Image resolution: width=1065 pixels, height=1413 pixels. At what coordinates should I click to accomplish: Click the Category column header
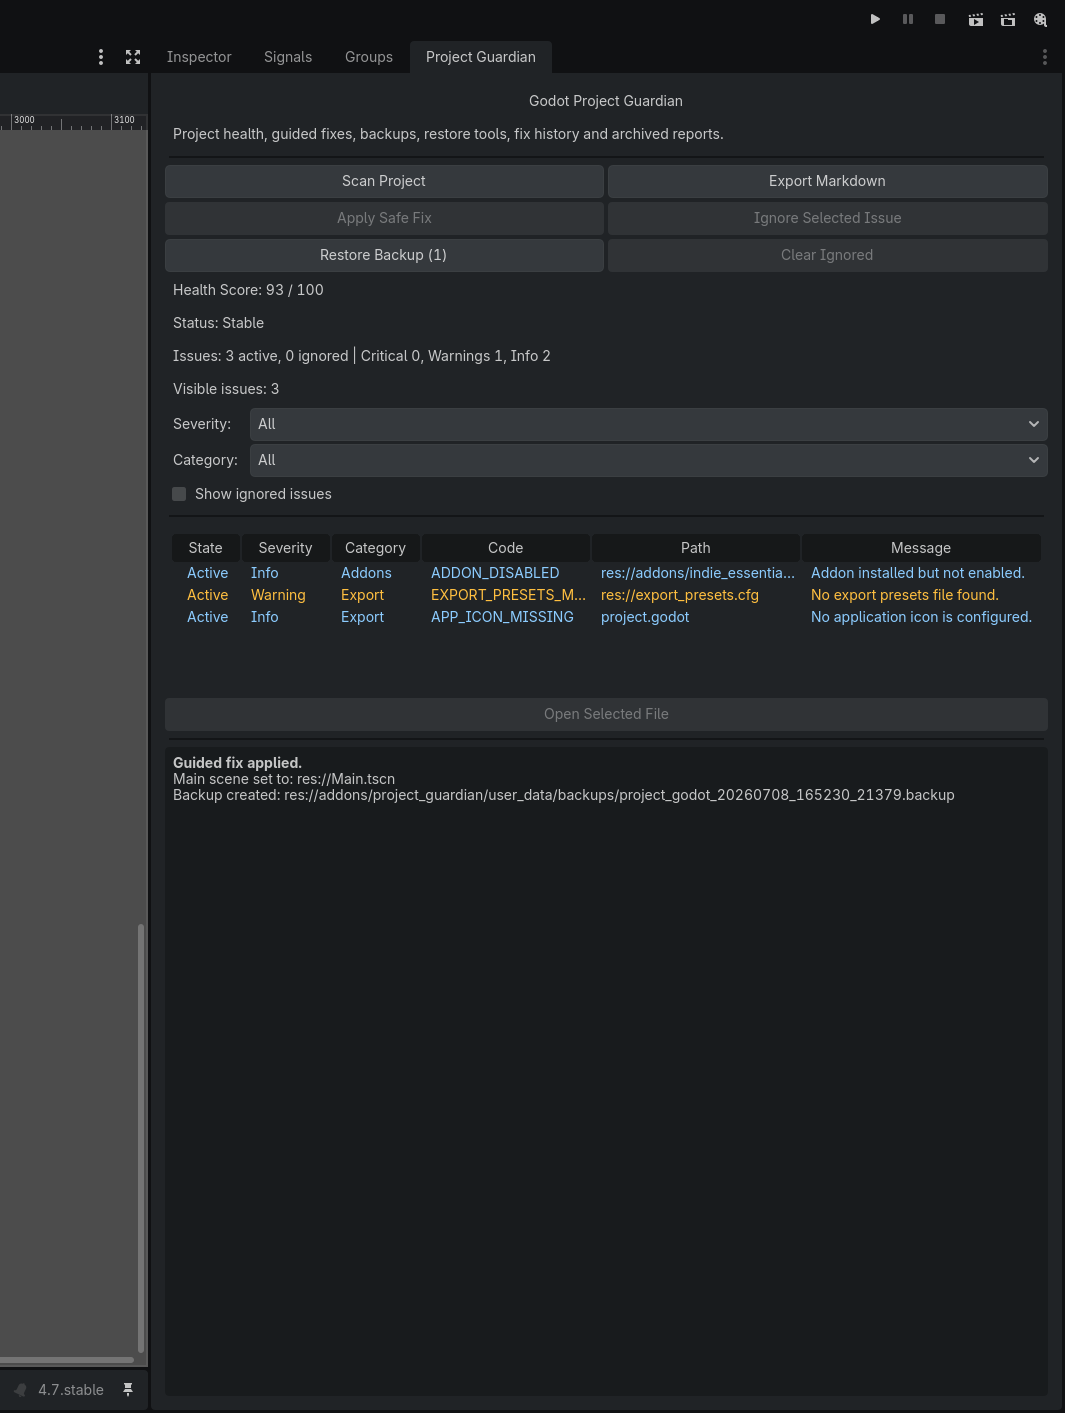(x=375, y=548)
